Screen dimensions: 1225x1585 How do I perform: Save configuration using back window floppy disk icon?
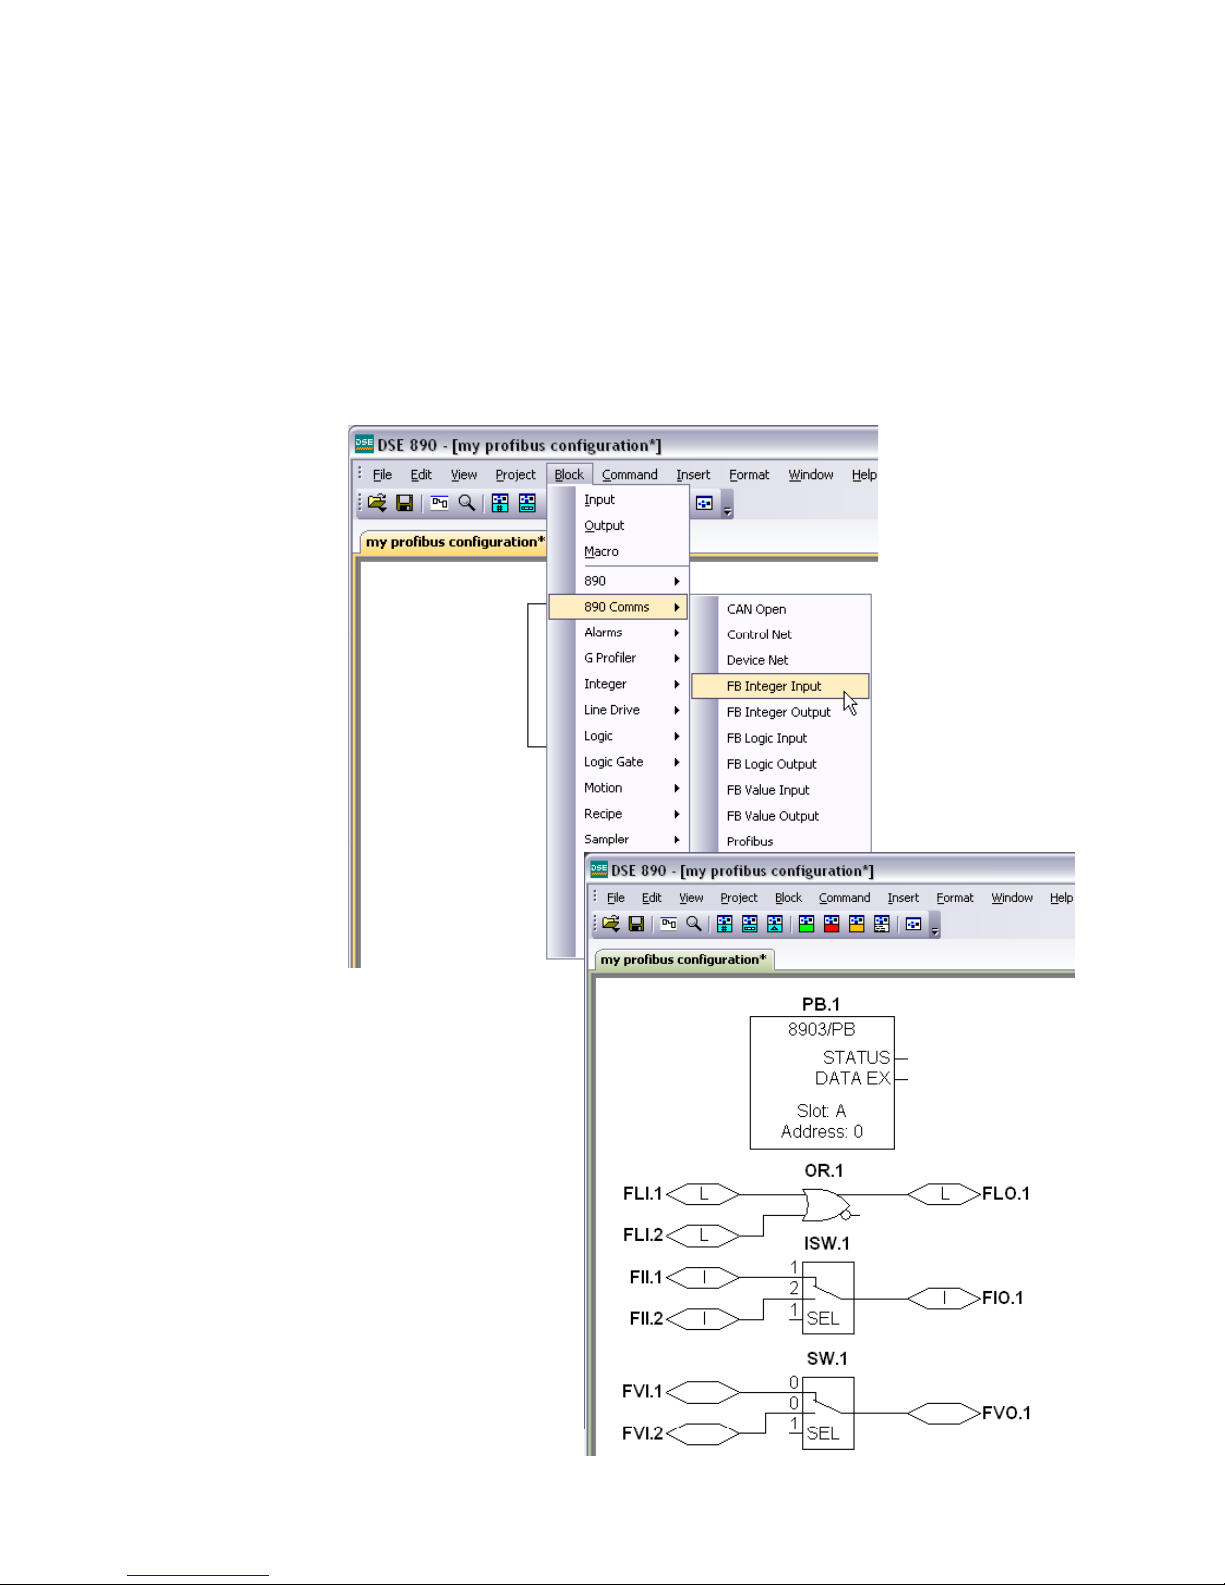click(405, 503)
